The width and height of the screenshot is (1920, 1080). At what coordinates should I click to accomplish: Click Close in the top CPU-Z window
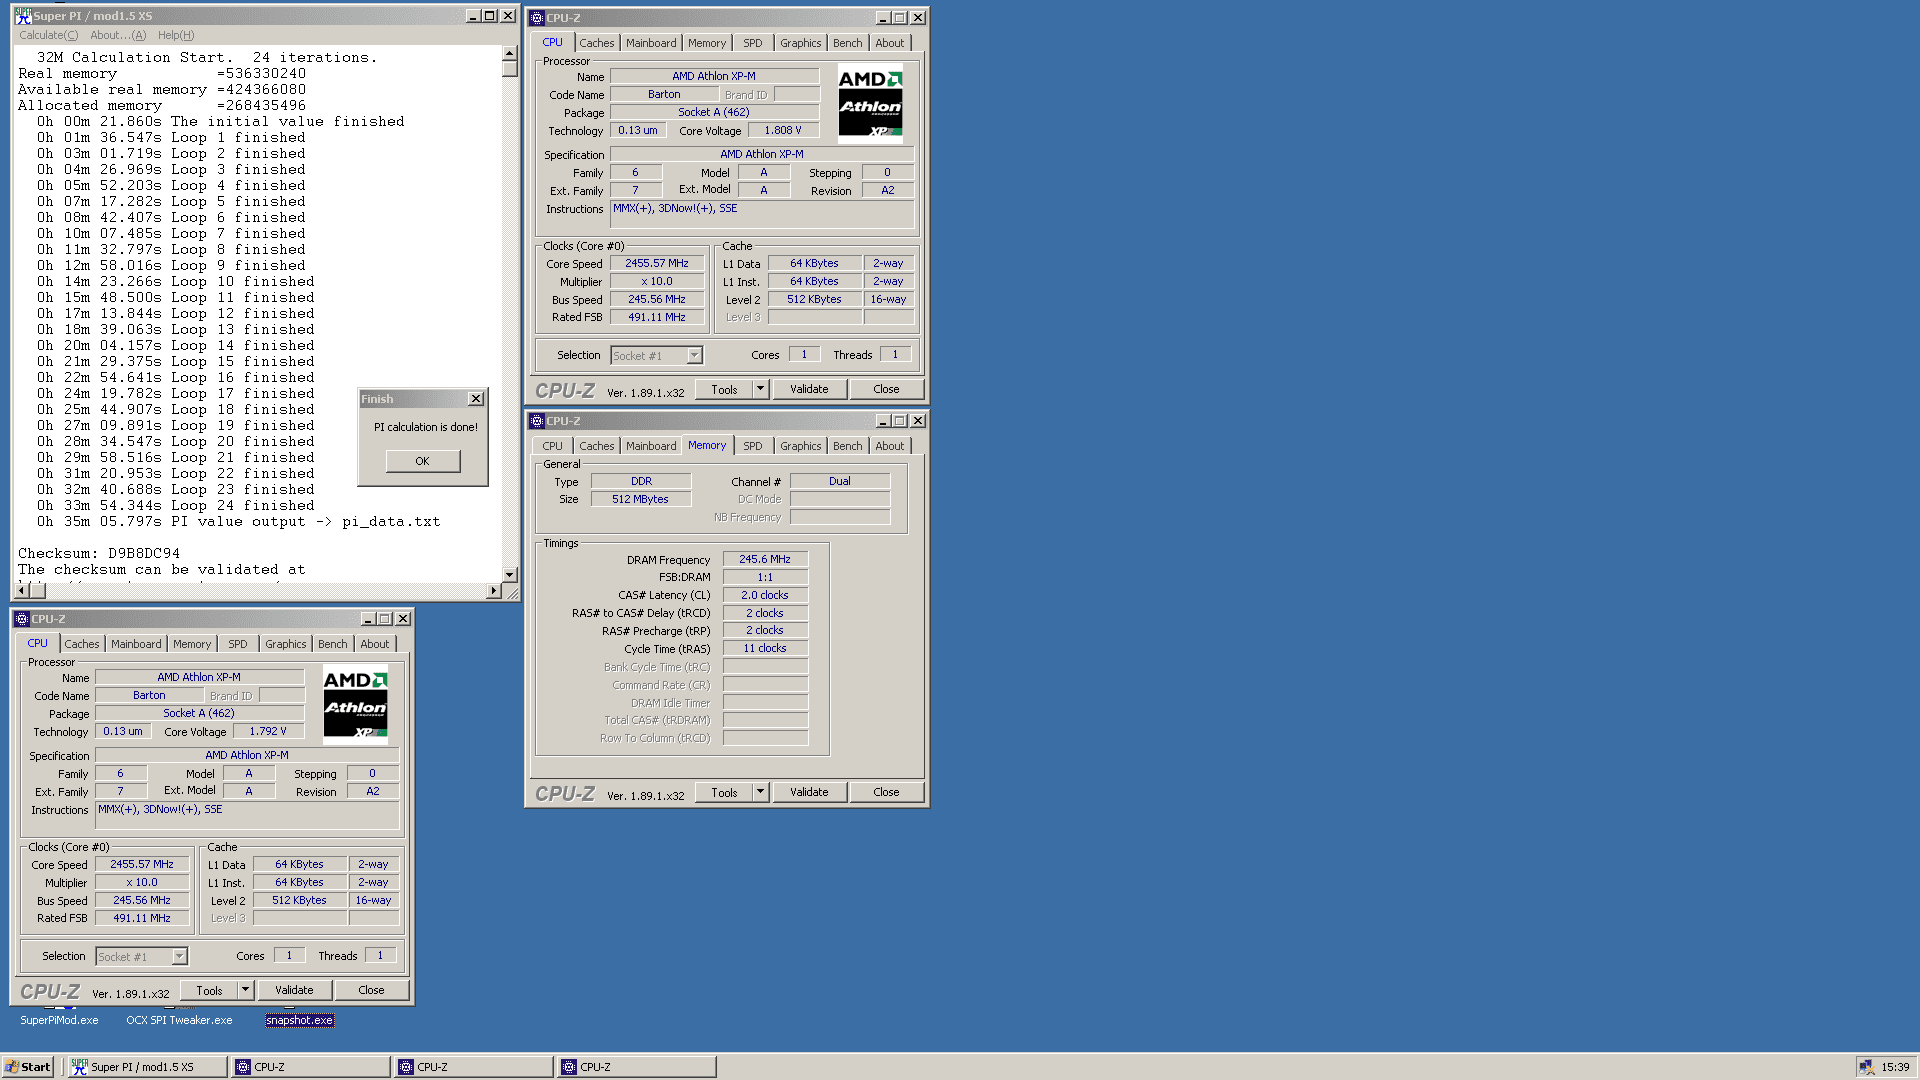(x=886, y=389)
